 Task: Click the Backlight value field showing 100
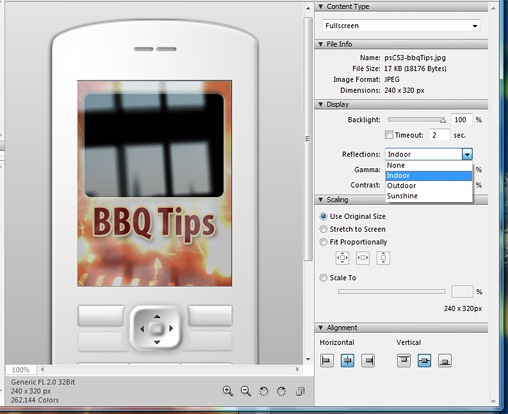coord(462,120)
